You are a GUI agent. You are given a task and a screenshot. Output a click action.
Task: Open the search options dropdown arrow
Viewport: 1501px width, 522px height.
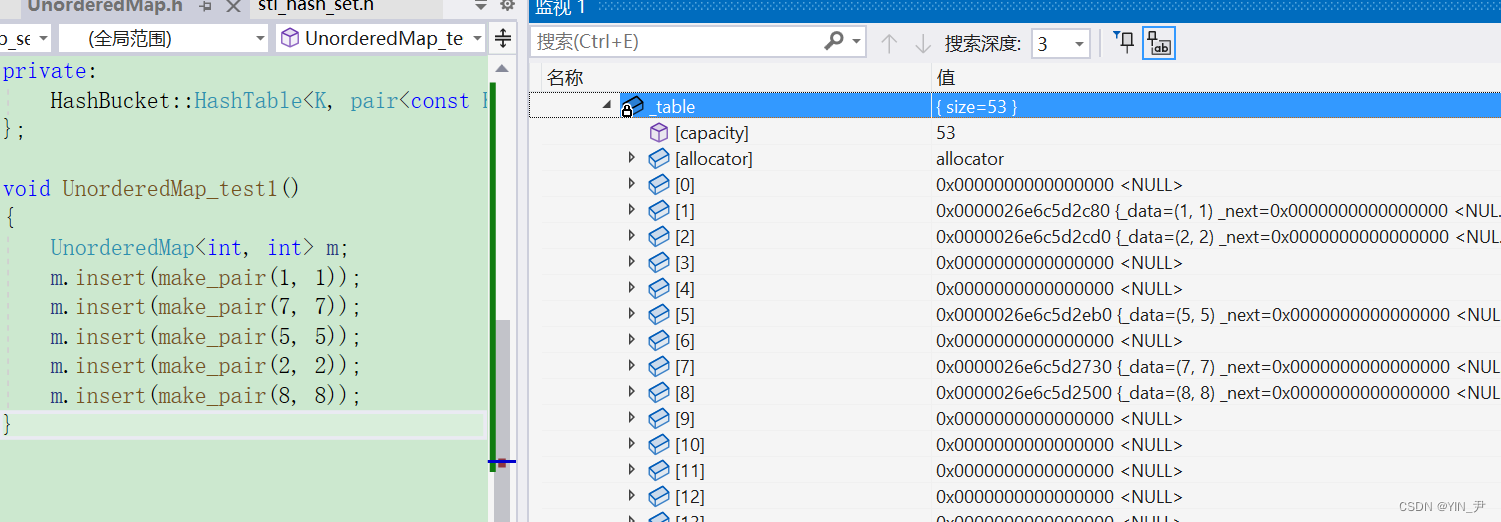pyautogui.click(x=857, y=42)
